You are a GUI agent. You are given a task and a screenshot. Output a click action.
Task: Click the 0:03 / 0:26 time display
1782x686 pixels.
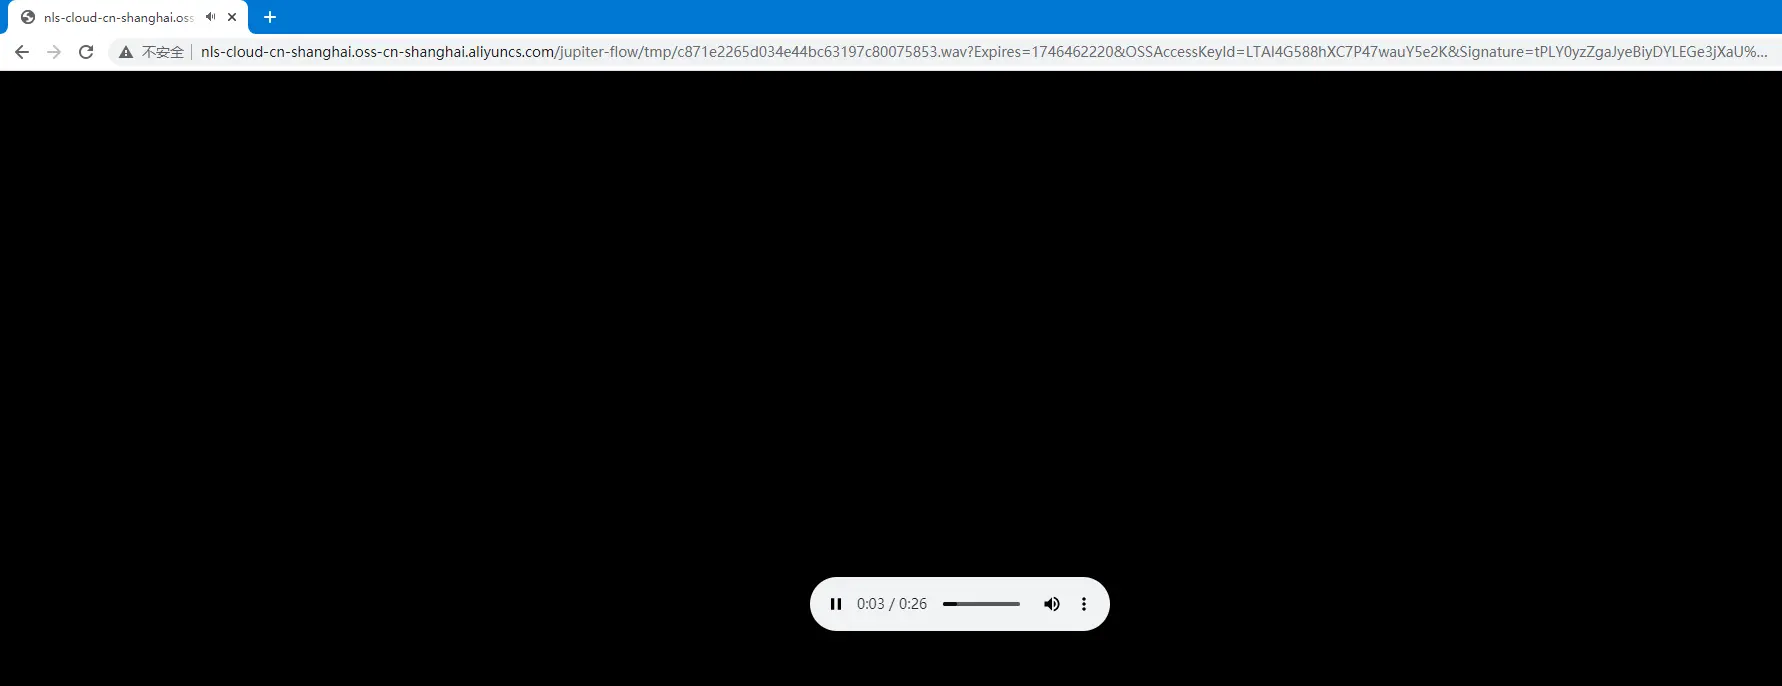891,604
